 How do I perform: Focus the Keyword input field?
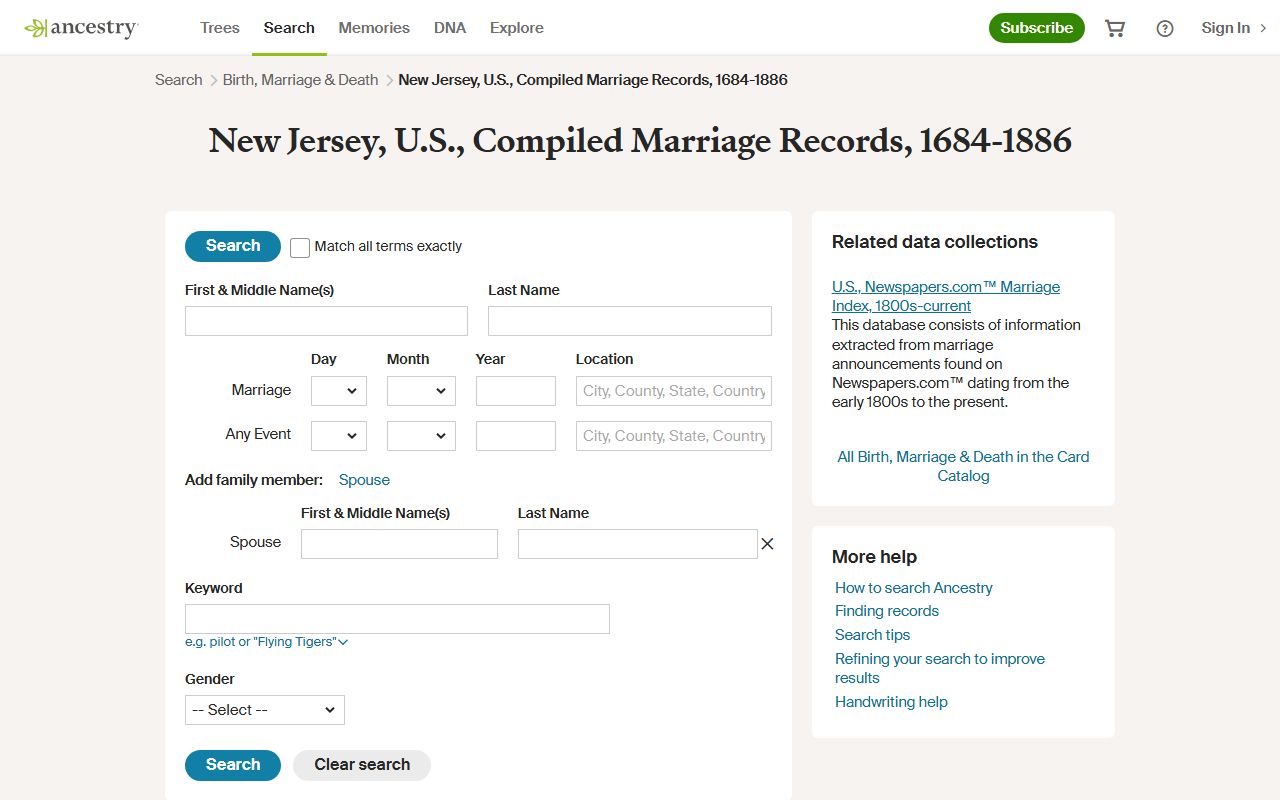[x=397, y=619]
